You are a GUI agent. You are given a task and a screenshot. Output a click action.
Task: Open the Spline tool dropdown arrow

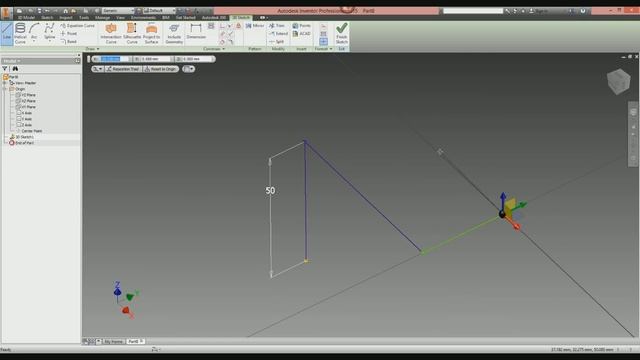point(49,42)
